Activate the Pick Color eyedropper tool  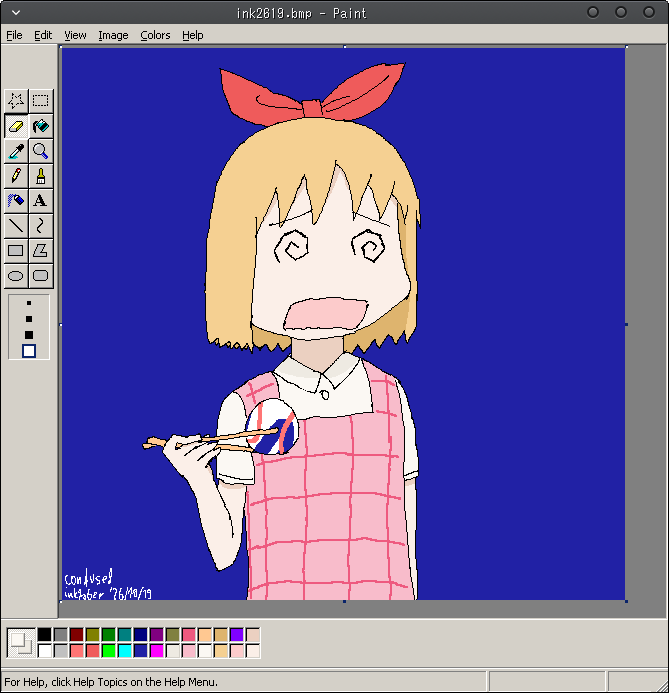[x=16, y=151]
